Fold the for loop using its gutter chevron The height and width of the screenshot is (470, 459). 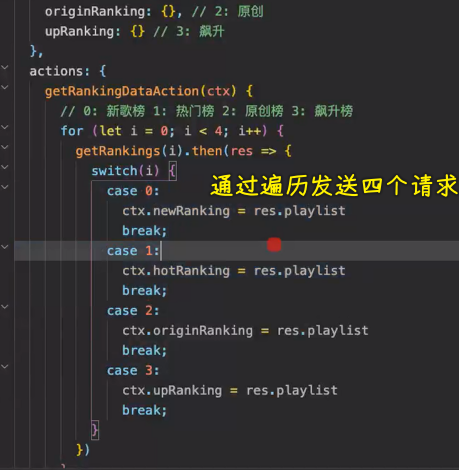point(5,127)
